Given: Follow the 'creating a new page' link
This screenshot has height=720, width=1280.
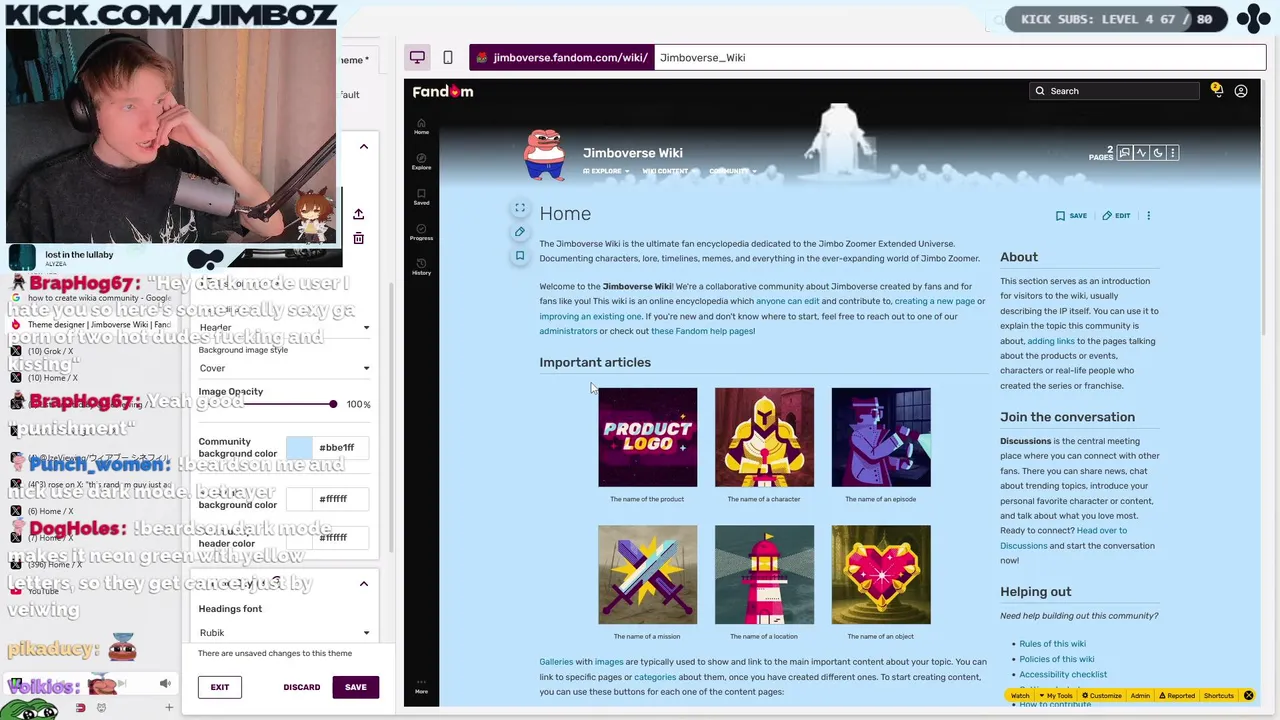Looking at the screenshot, I should [935, 301].
